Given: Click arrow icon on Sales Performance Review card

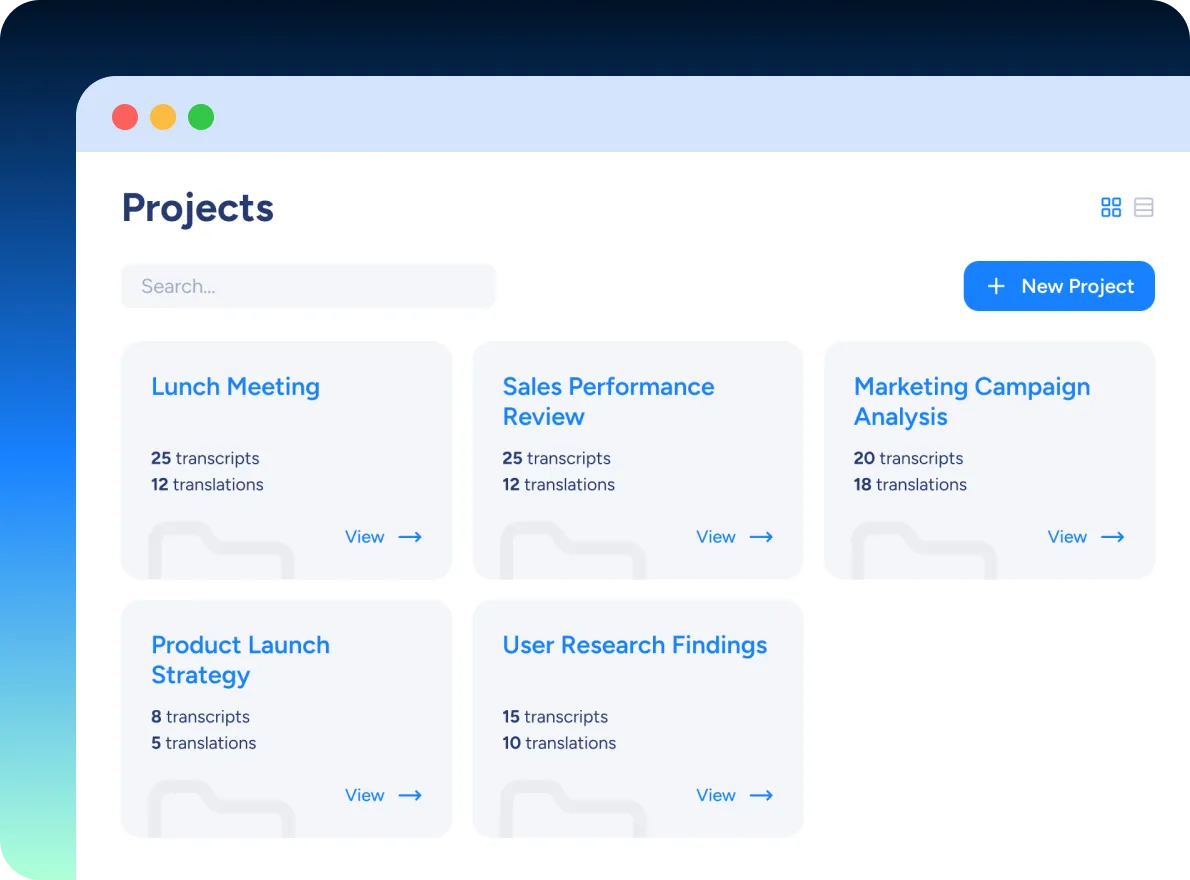Looking at the screenshot, I should pos(761,537).
